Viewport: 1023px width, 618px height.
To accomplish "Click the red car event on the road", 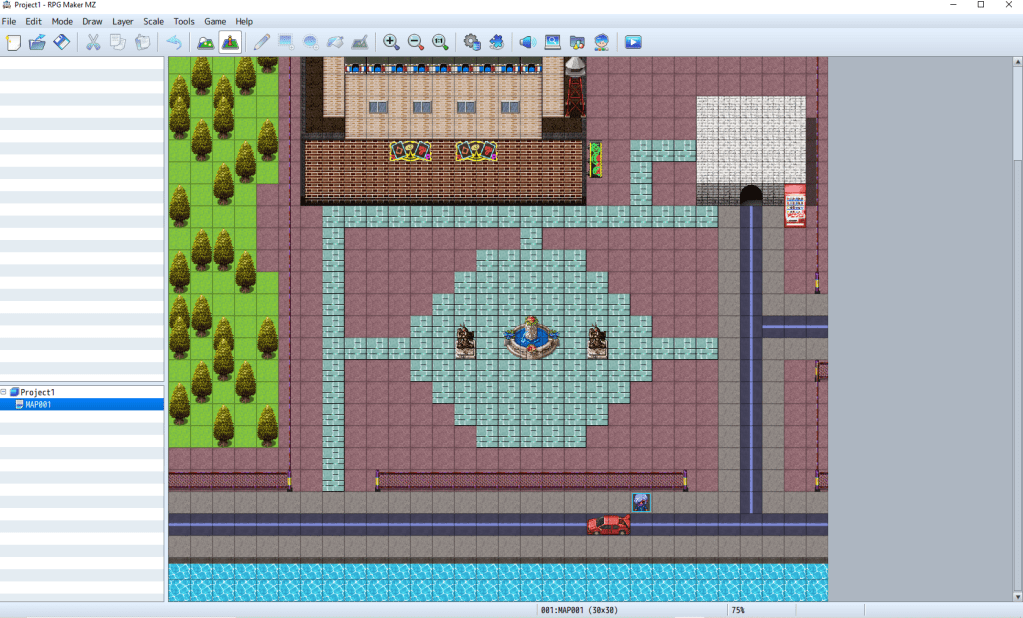I will (608, 525).
